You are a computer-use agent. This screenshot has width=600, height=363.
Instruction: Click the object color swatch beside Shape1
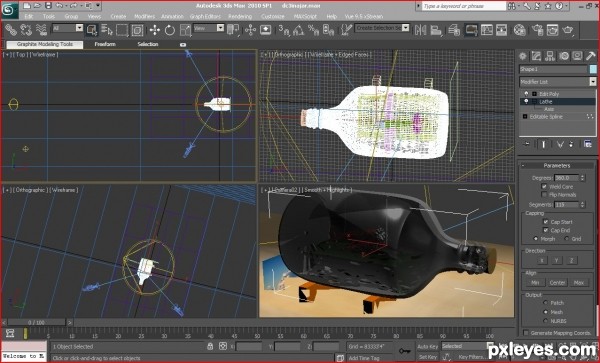(x=593, y=69)
